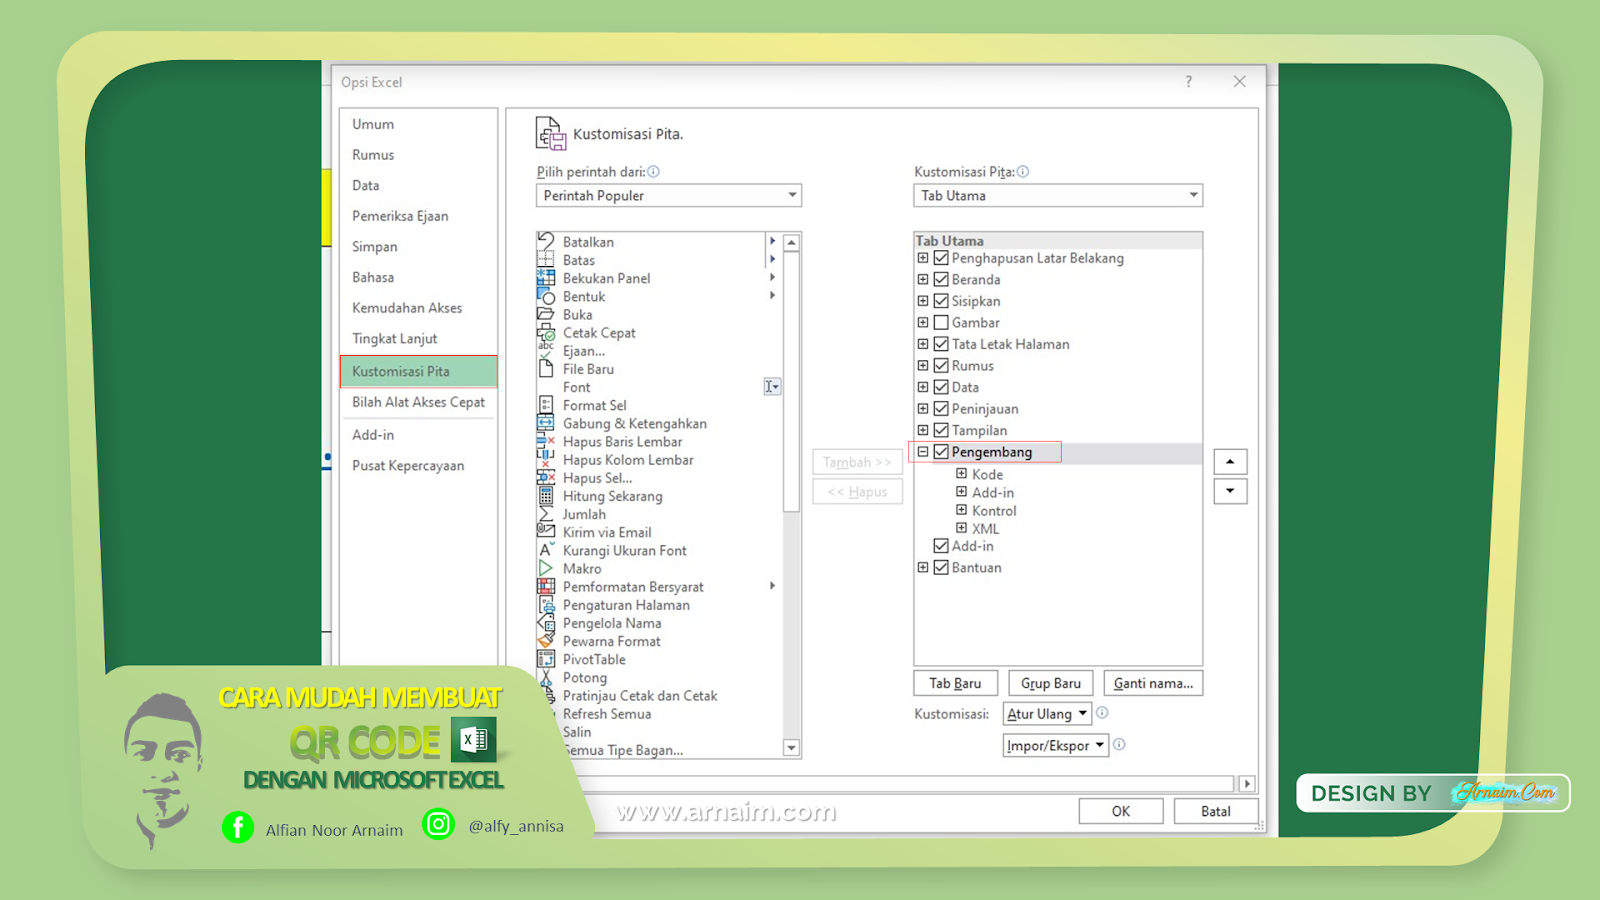The height and width of the screenshot is (900, 1600).
Task: Click the Pemformatan Bersyarat icon
Action: [x=546, y=586]
